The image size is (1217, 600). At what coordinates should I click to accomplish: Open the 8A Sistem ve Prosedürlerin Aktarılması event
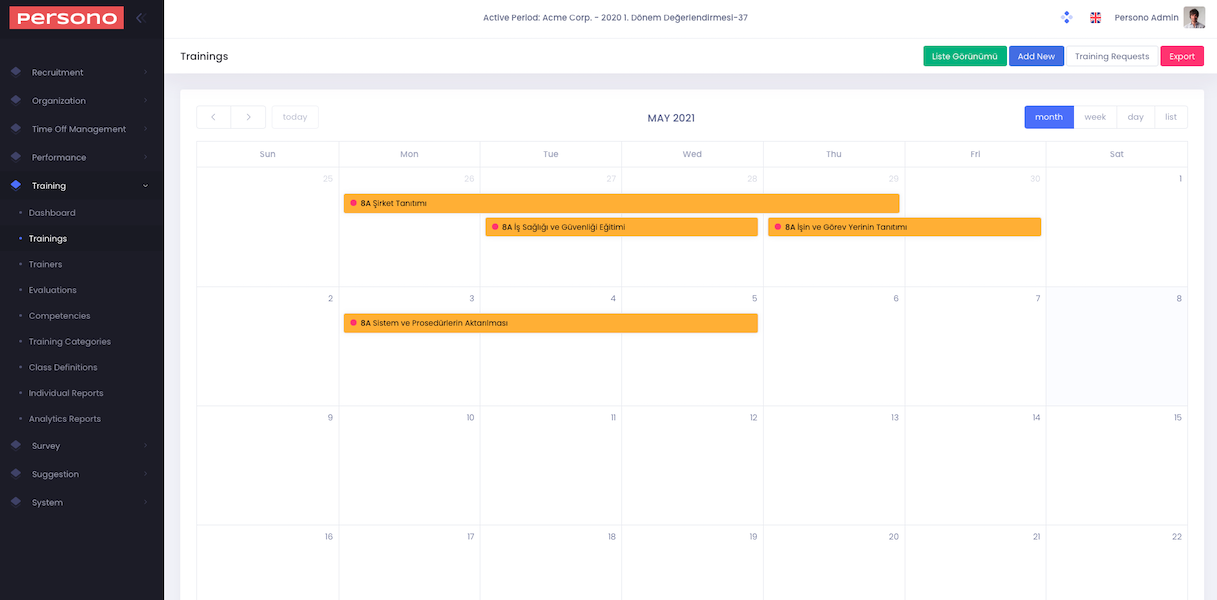click(551, 323)
